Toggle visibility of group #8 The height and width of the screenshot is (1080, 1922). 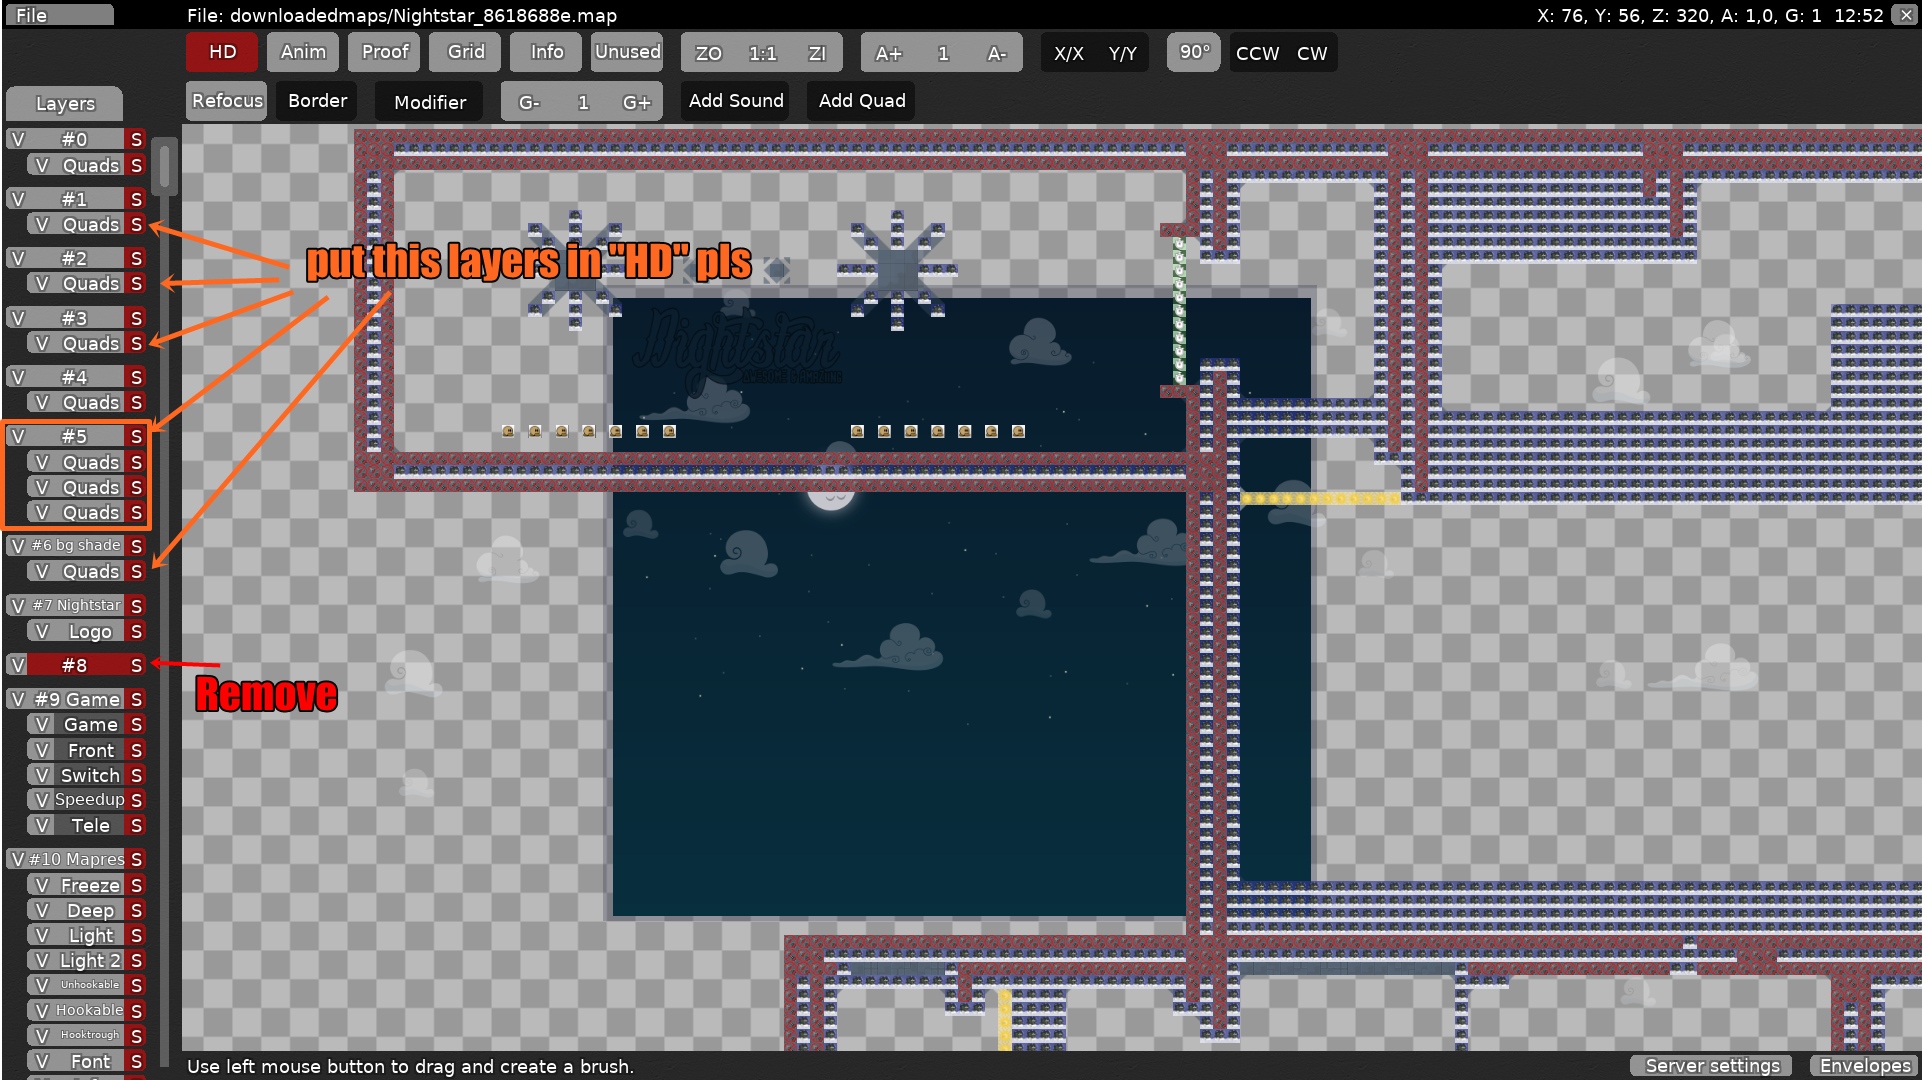17,665
